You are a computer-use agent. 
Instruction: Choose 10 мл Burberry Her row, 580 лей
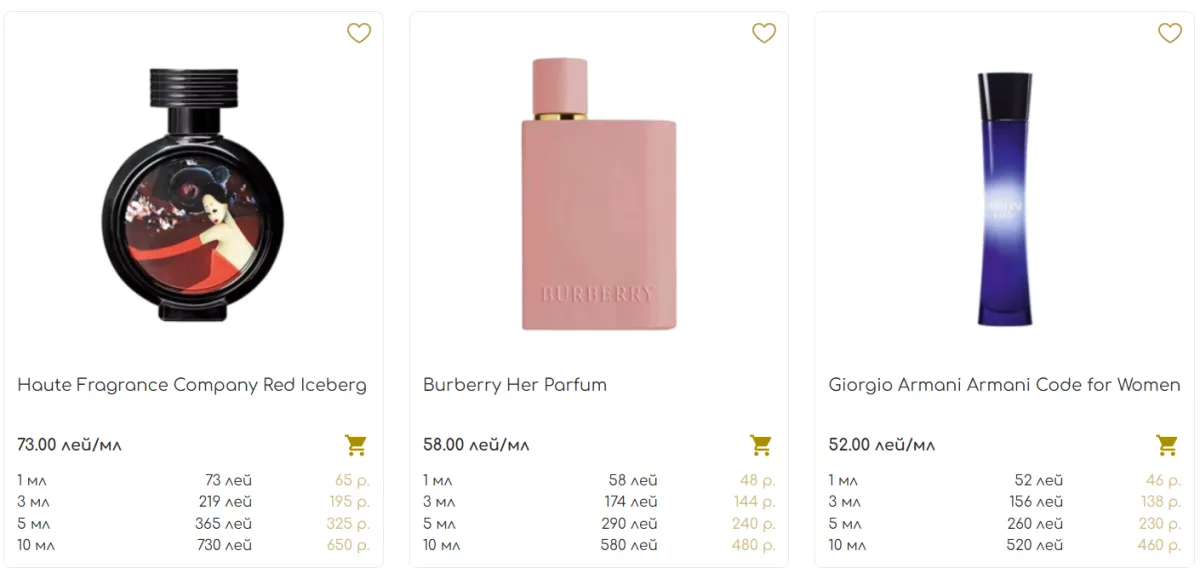click(x=599, y=545)
